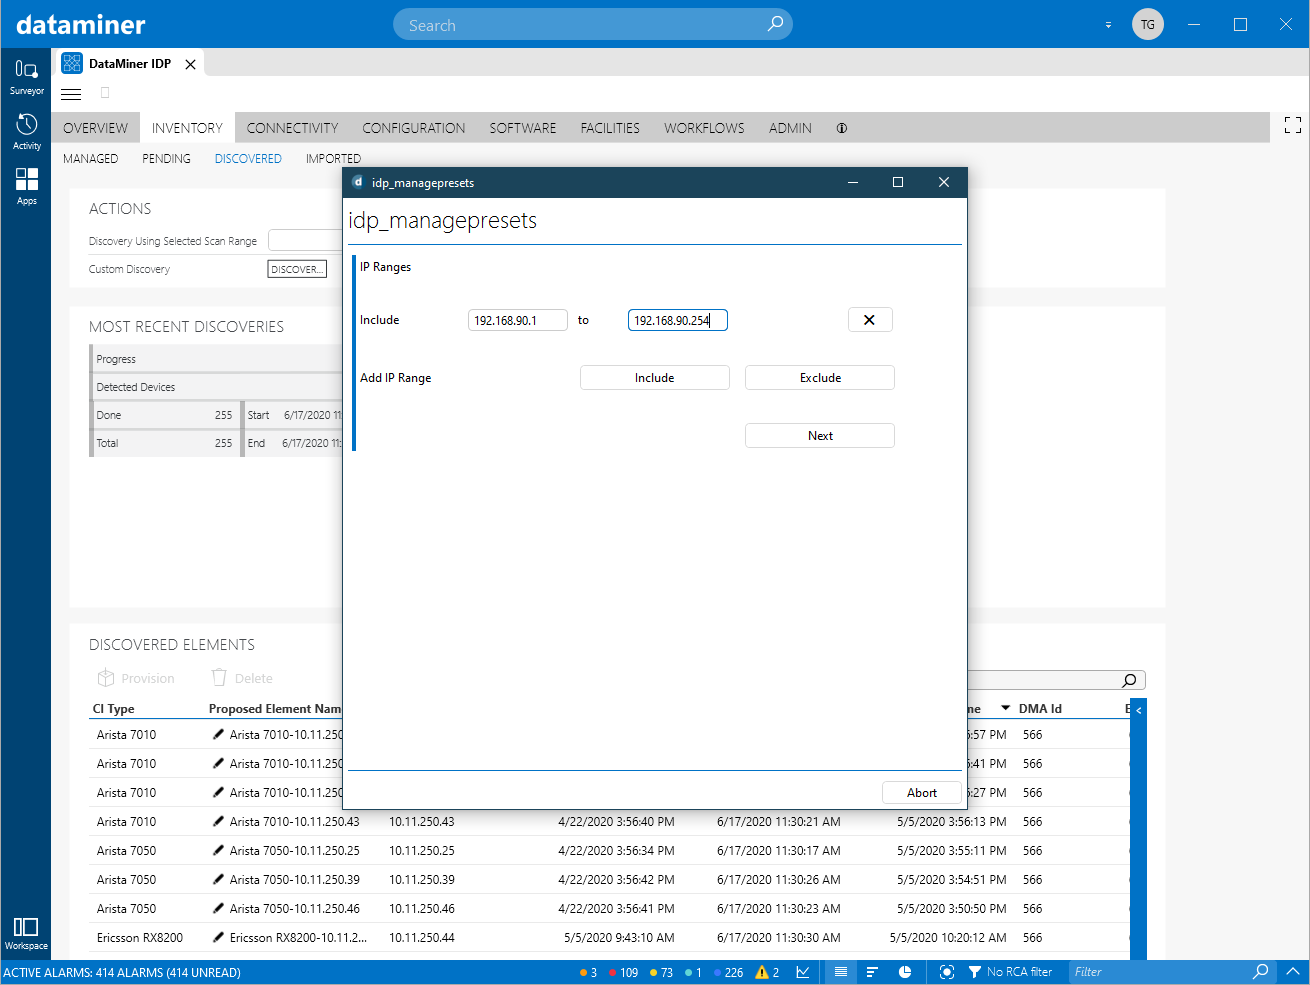Select the list view icon in alarm bar
This screenshot has width=1310, height=985.
(x=841, y=972)
